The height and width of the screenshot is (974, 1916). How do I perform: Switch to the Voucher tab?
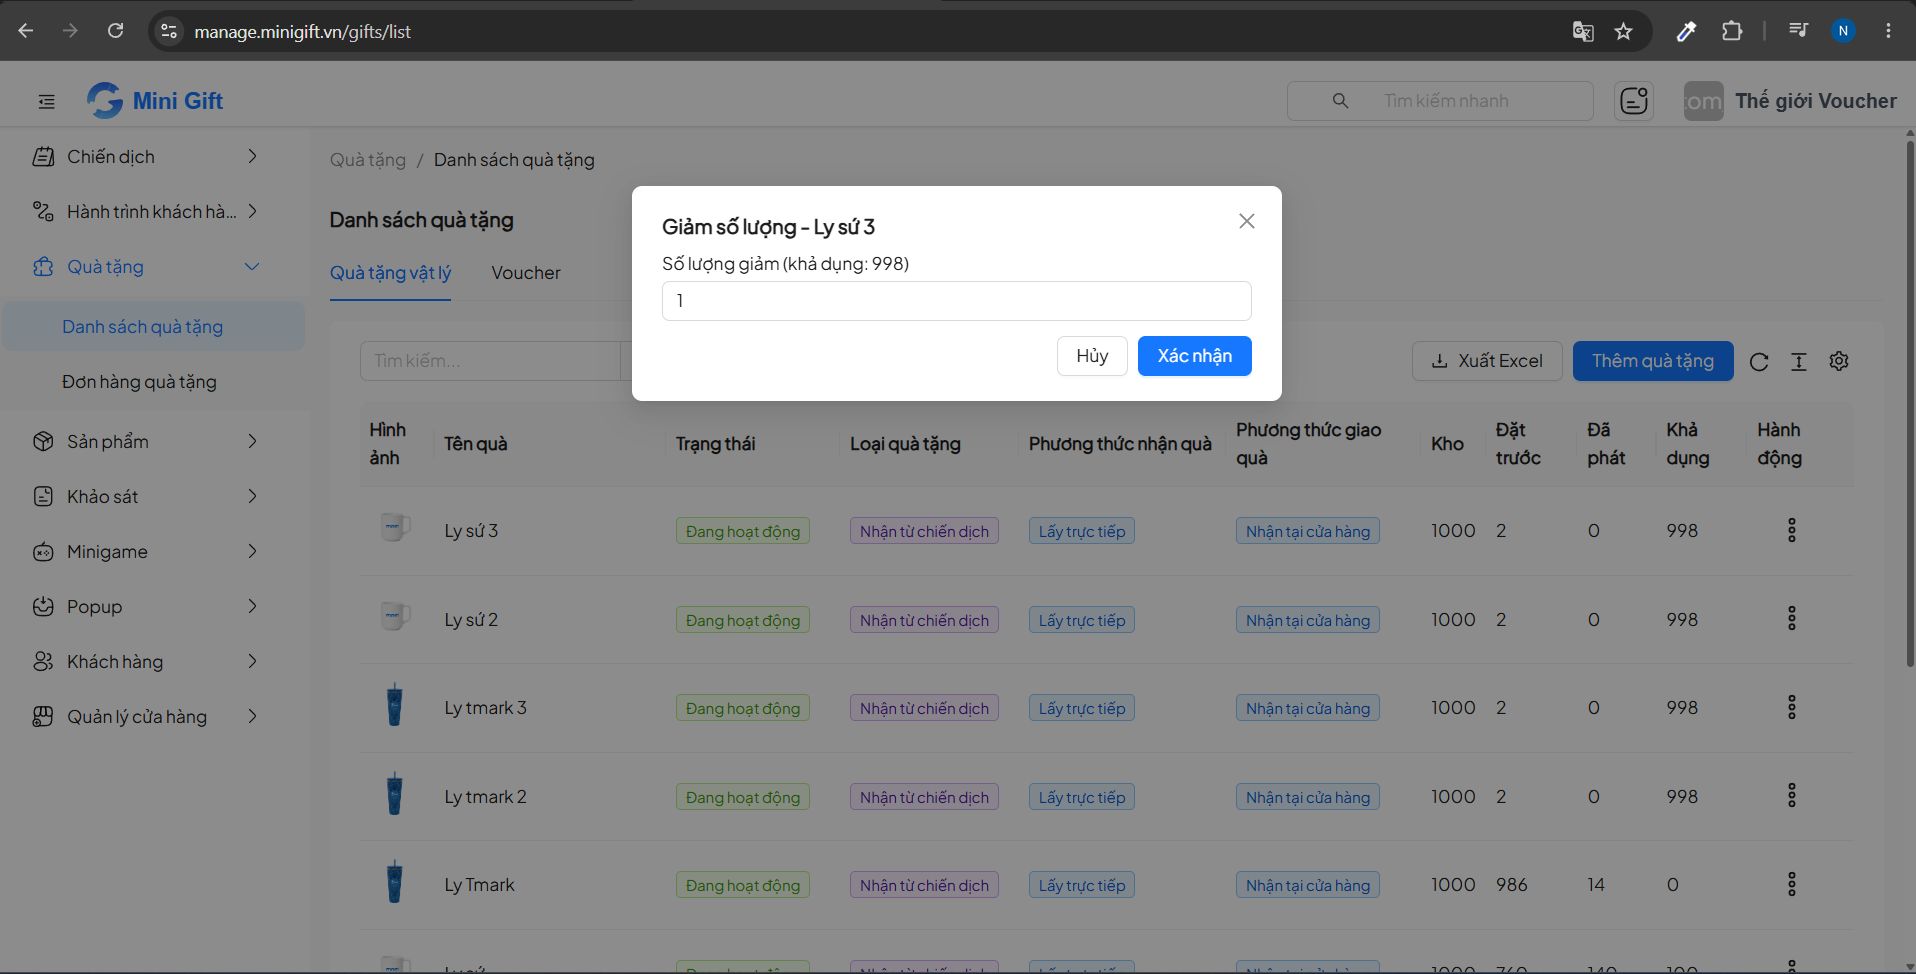pos(526,273)
